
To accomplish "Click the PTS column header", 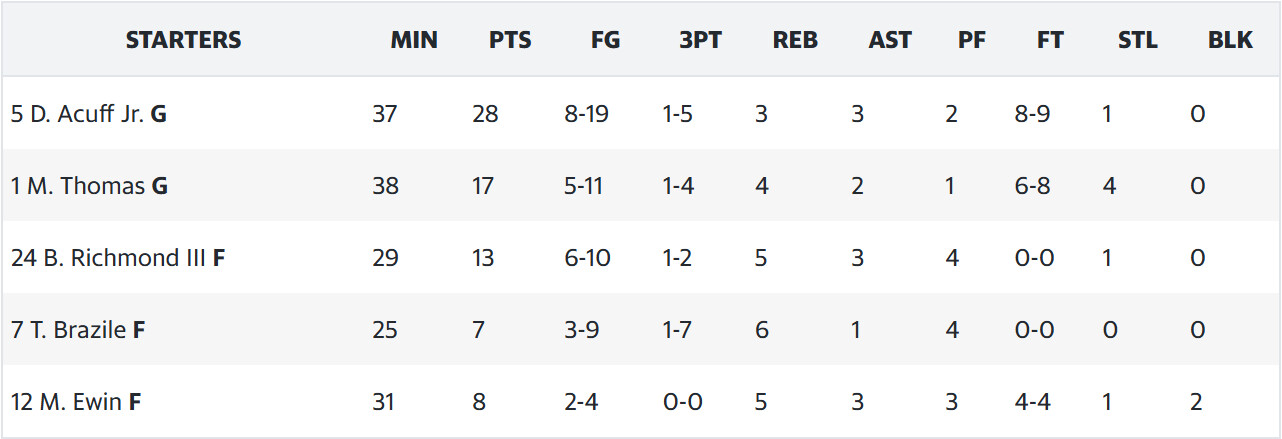I will (510, 40).
